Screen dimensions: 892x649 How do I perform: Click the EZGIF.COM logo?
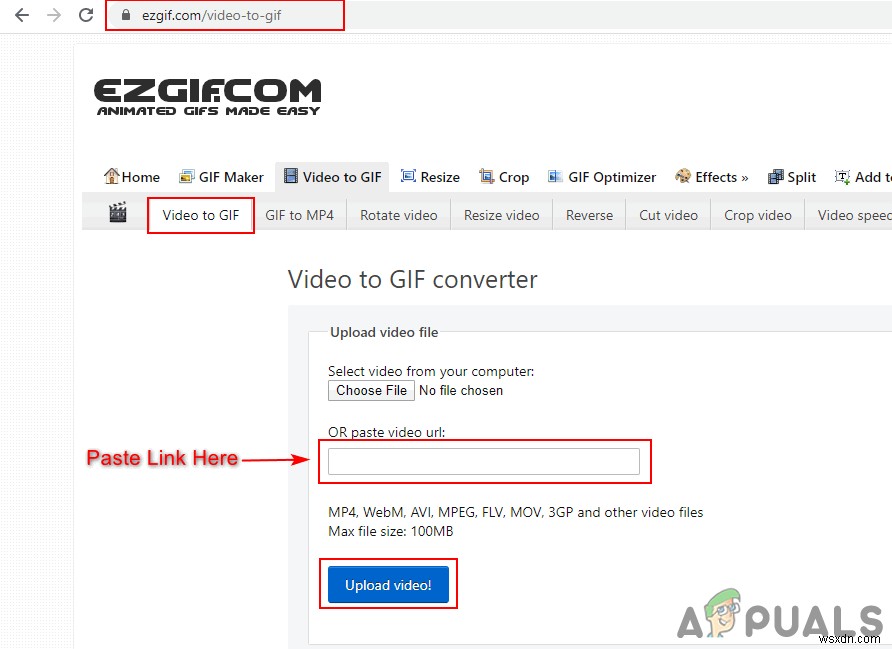208,97
